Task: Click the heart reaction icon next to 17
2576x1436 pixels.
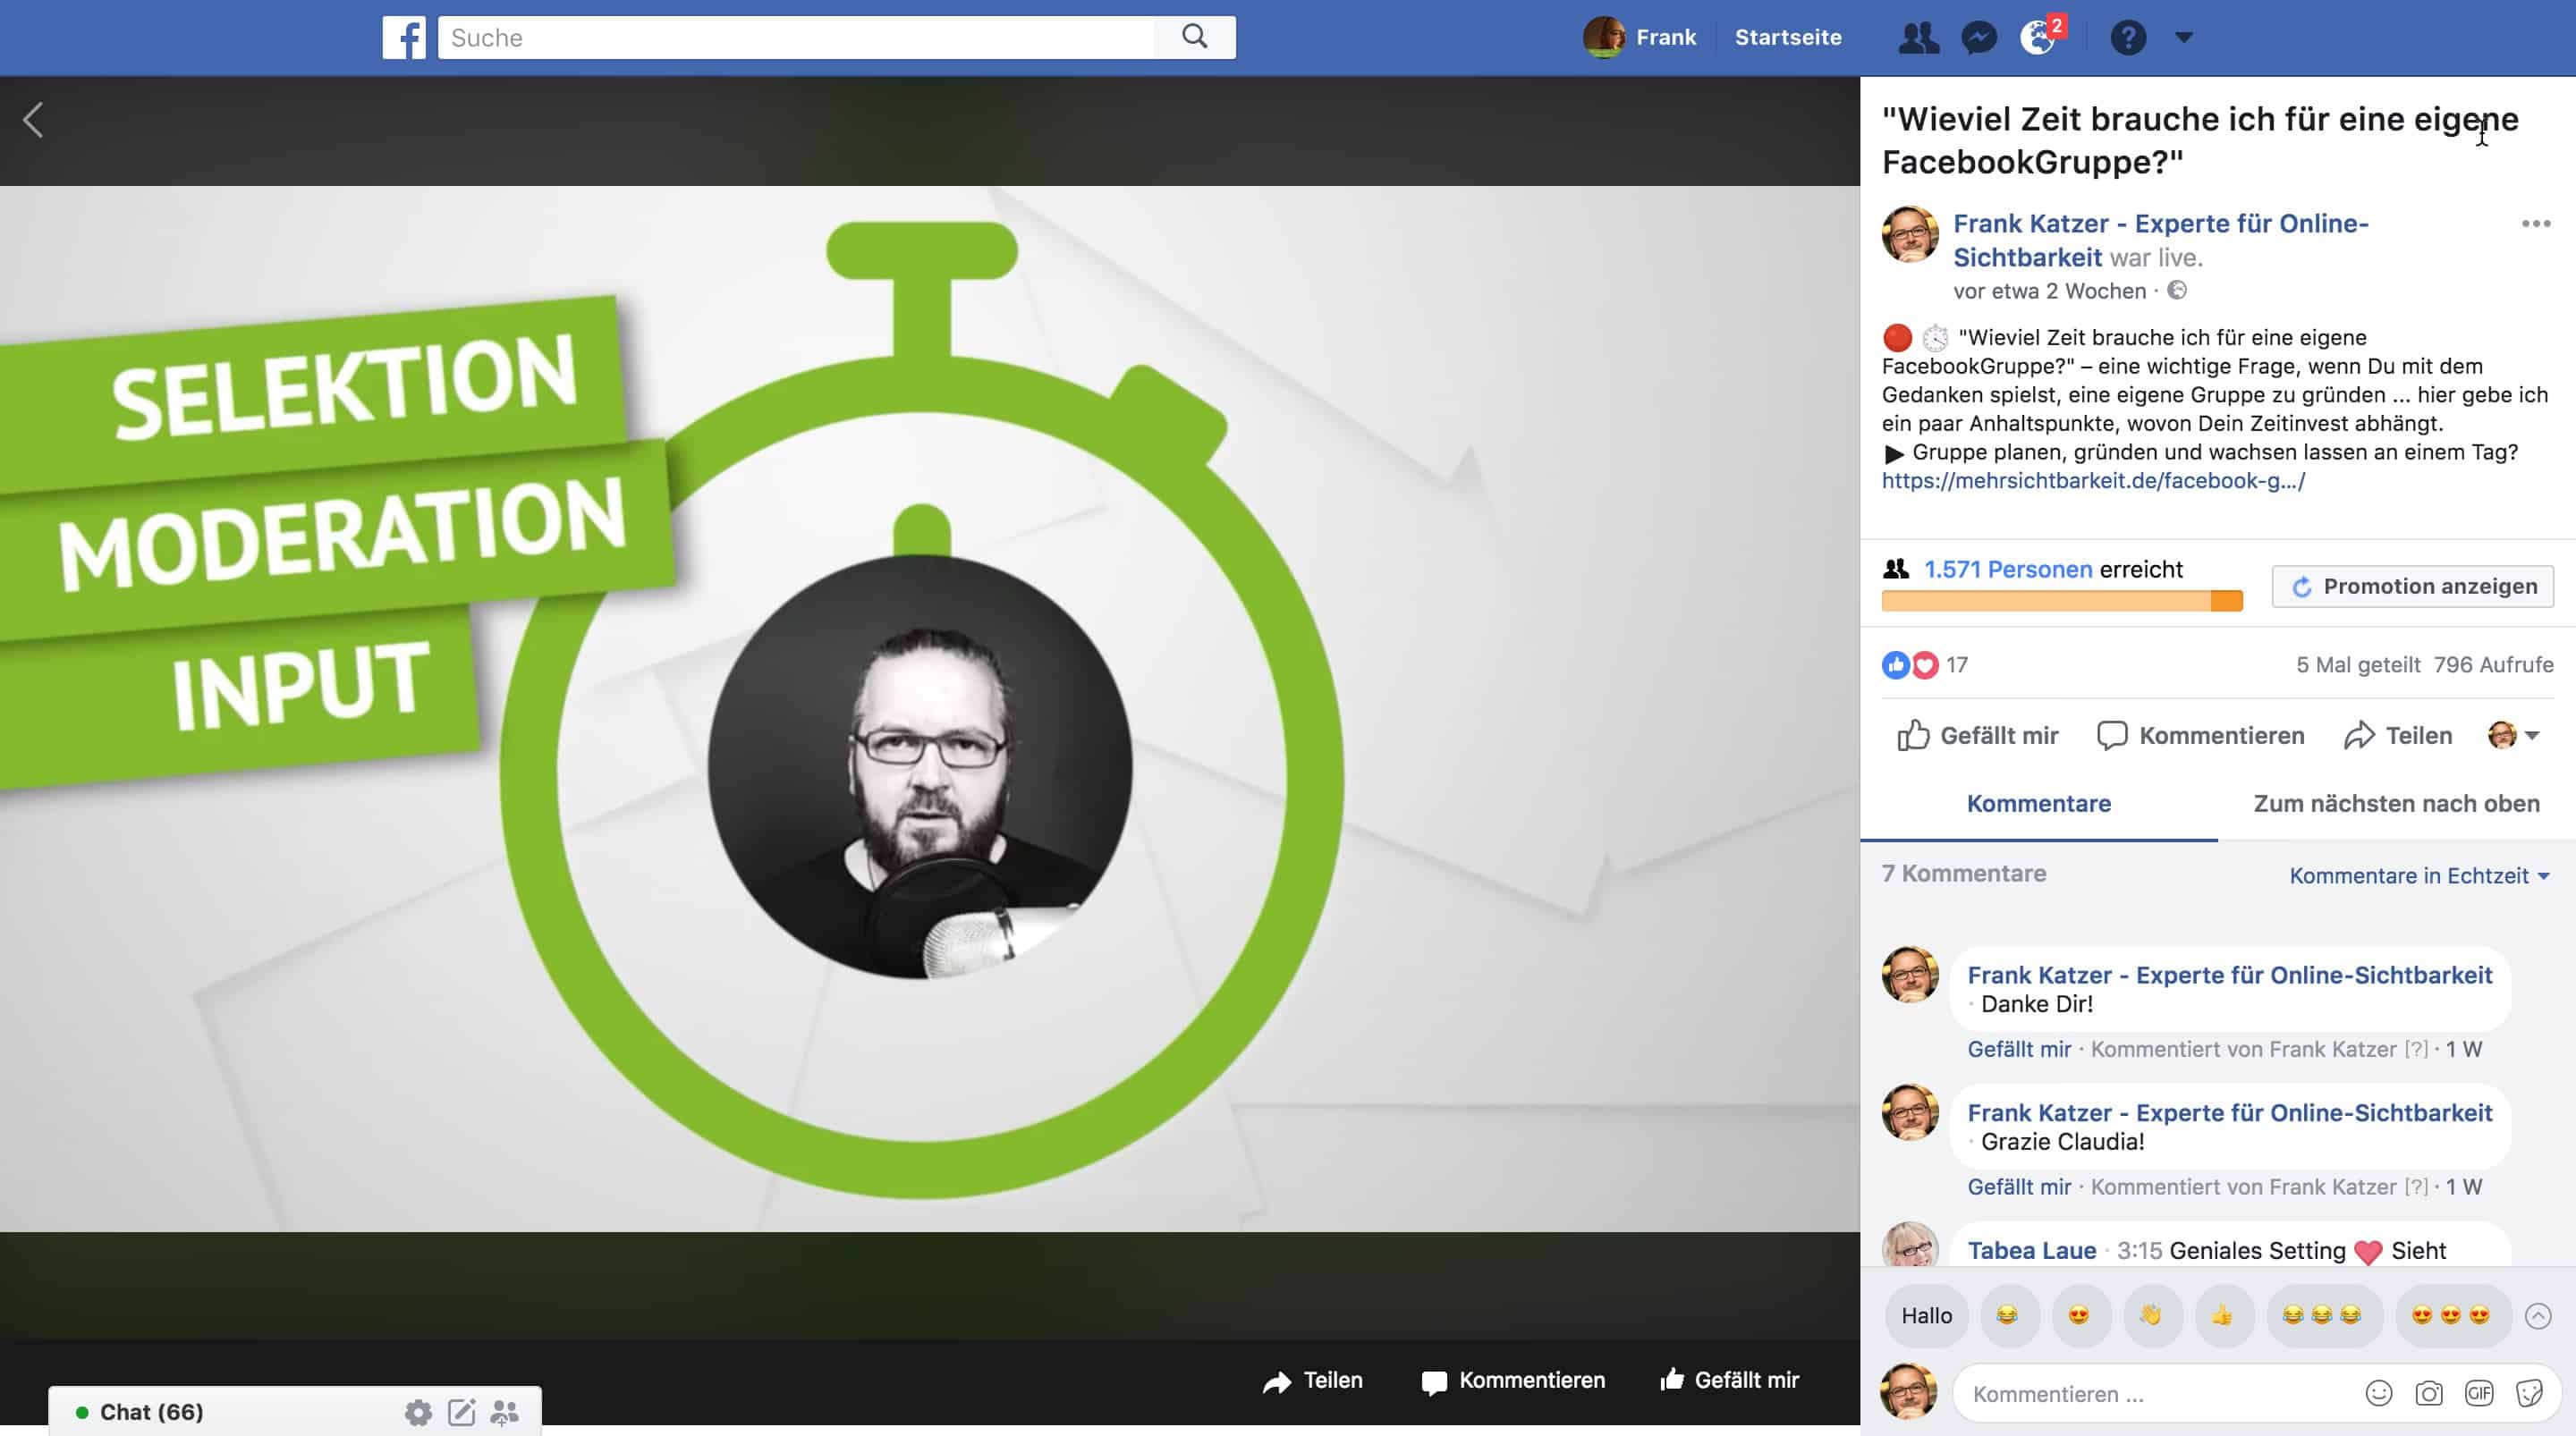Action: coord(1924,665)
